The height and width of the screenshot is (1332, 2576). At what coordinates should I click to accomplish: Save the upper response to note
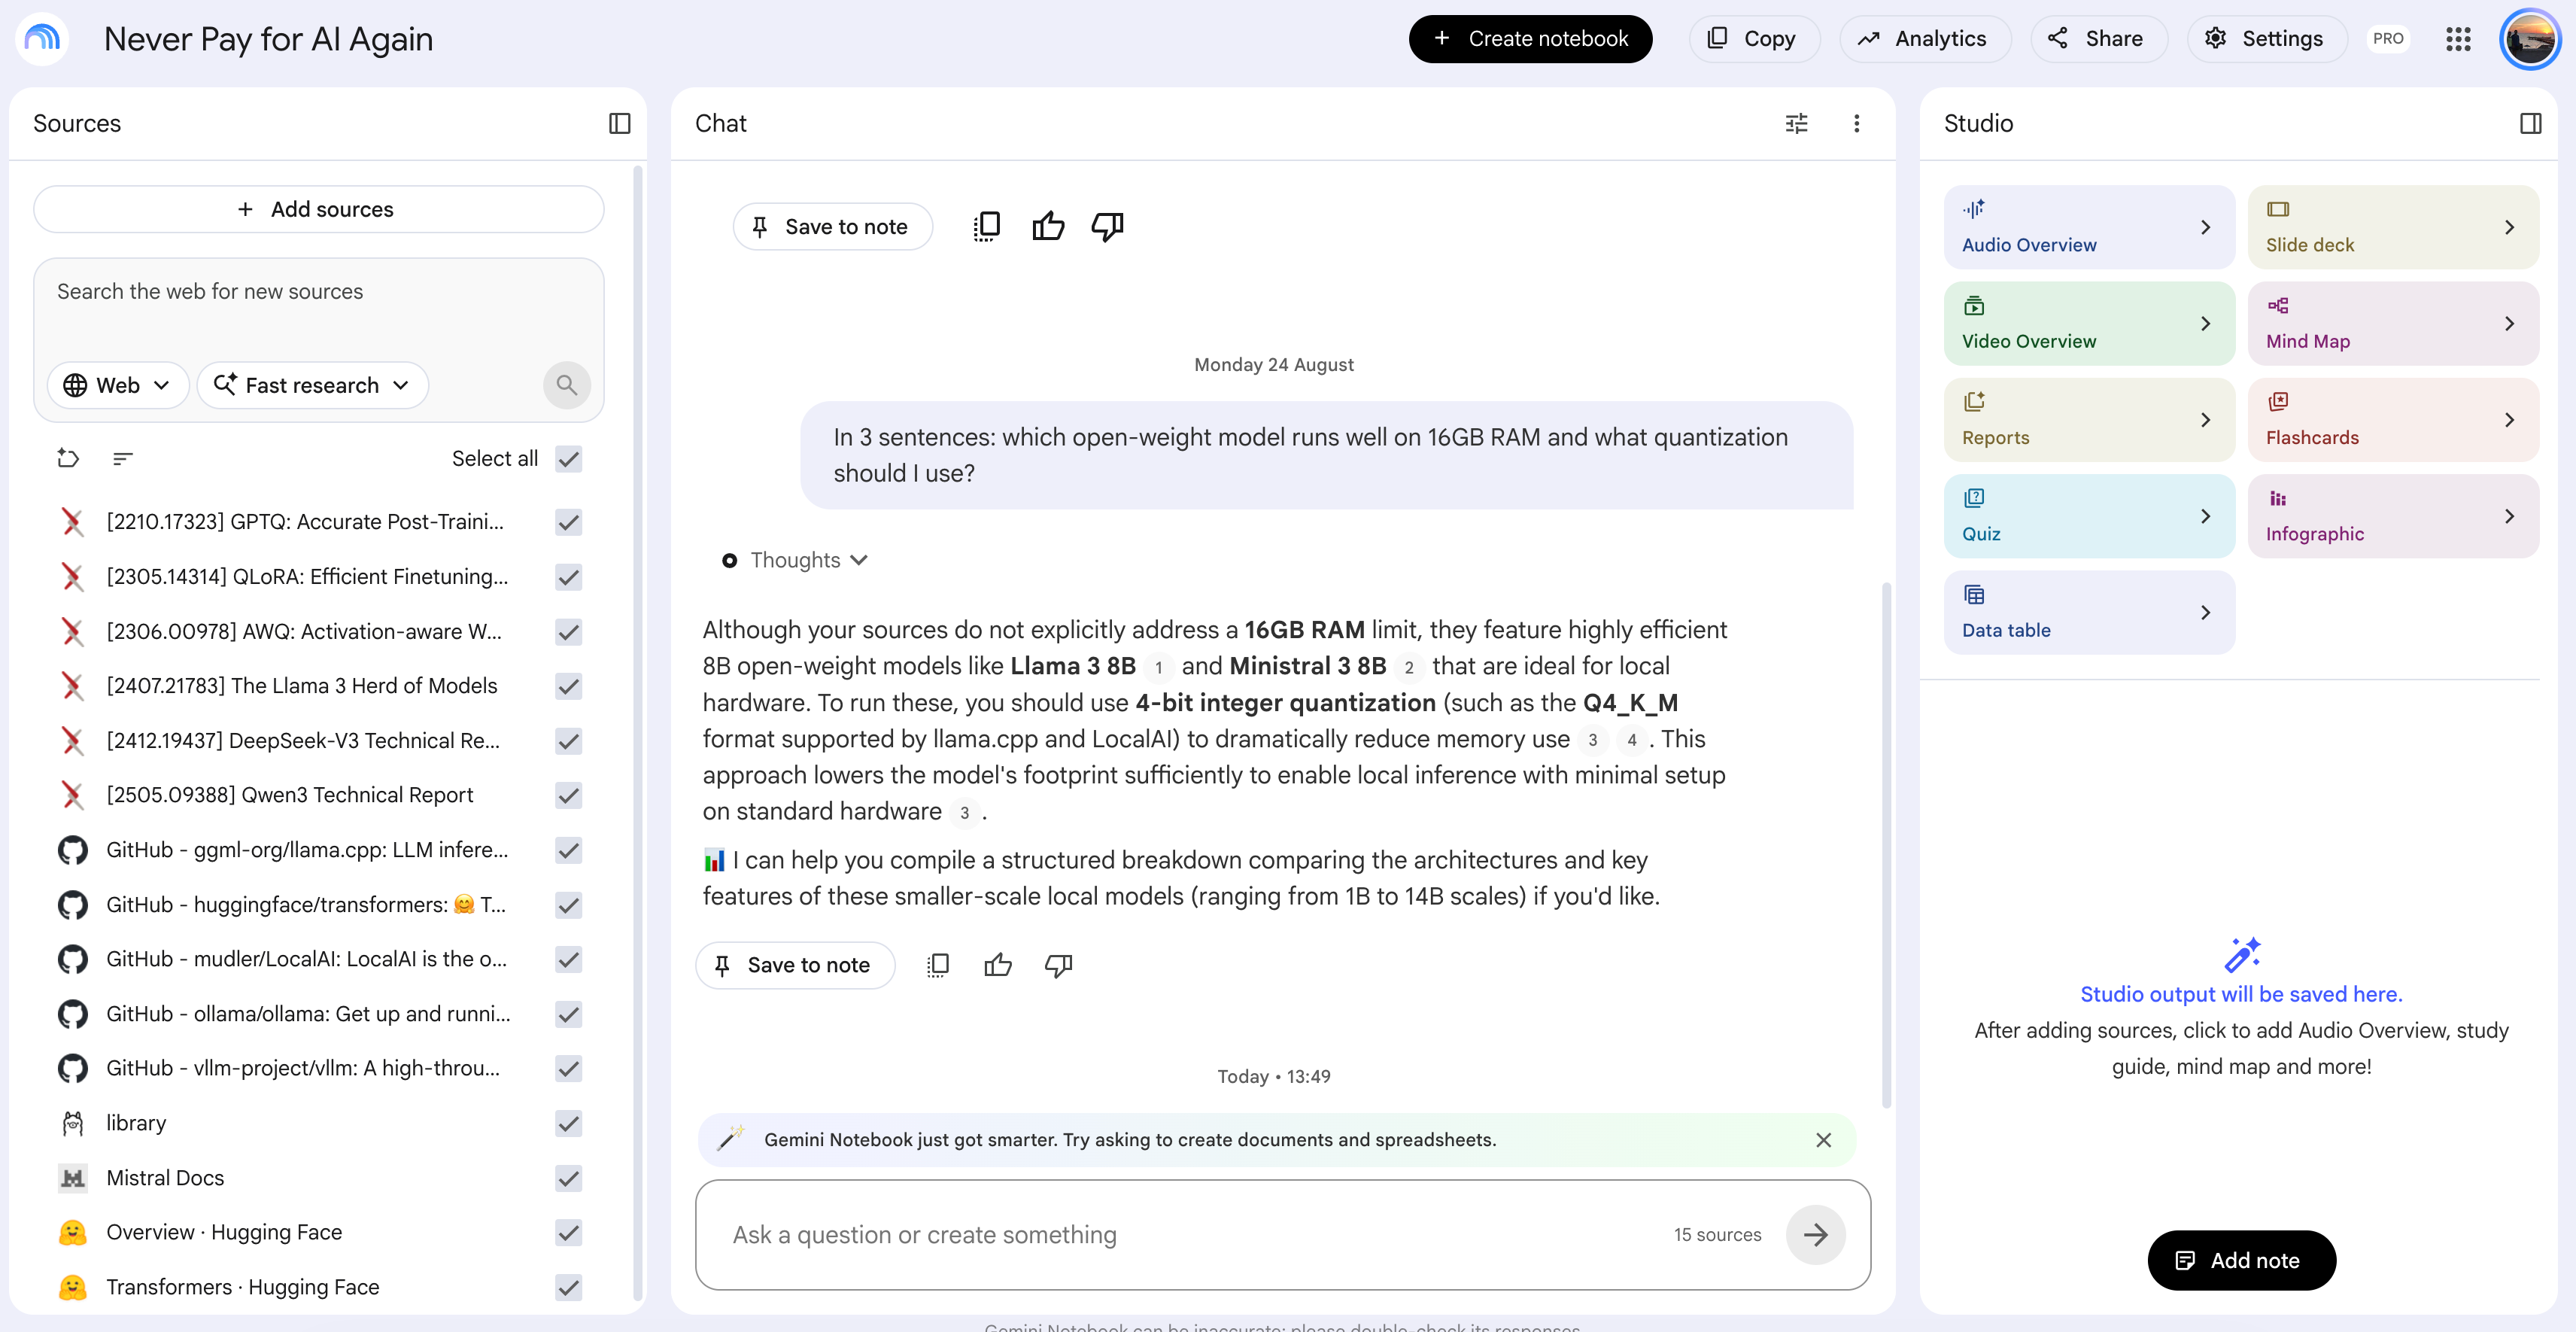[832, 226]
